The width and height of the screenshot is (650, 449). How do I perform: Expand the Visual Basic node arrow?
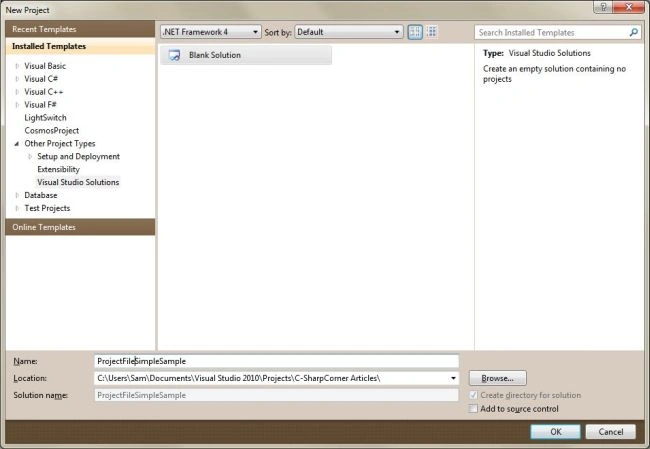click(17, 66)
